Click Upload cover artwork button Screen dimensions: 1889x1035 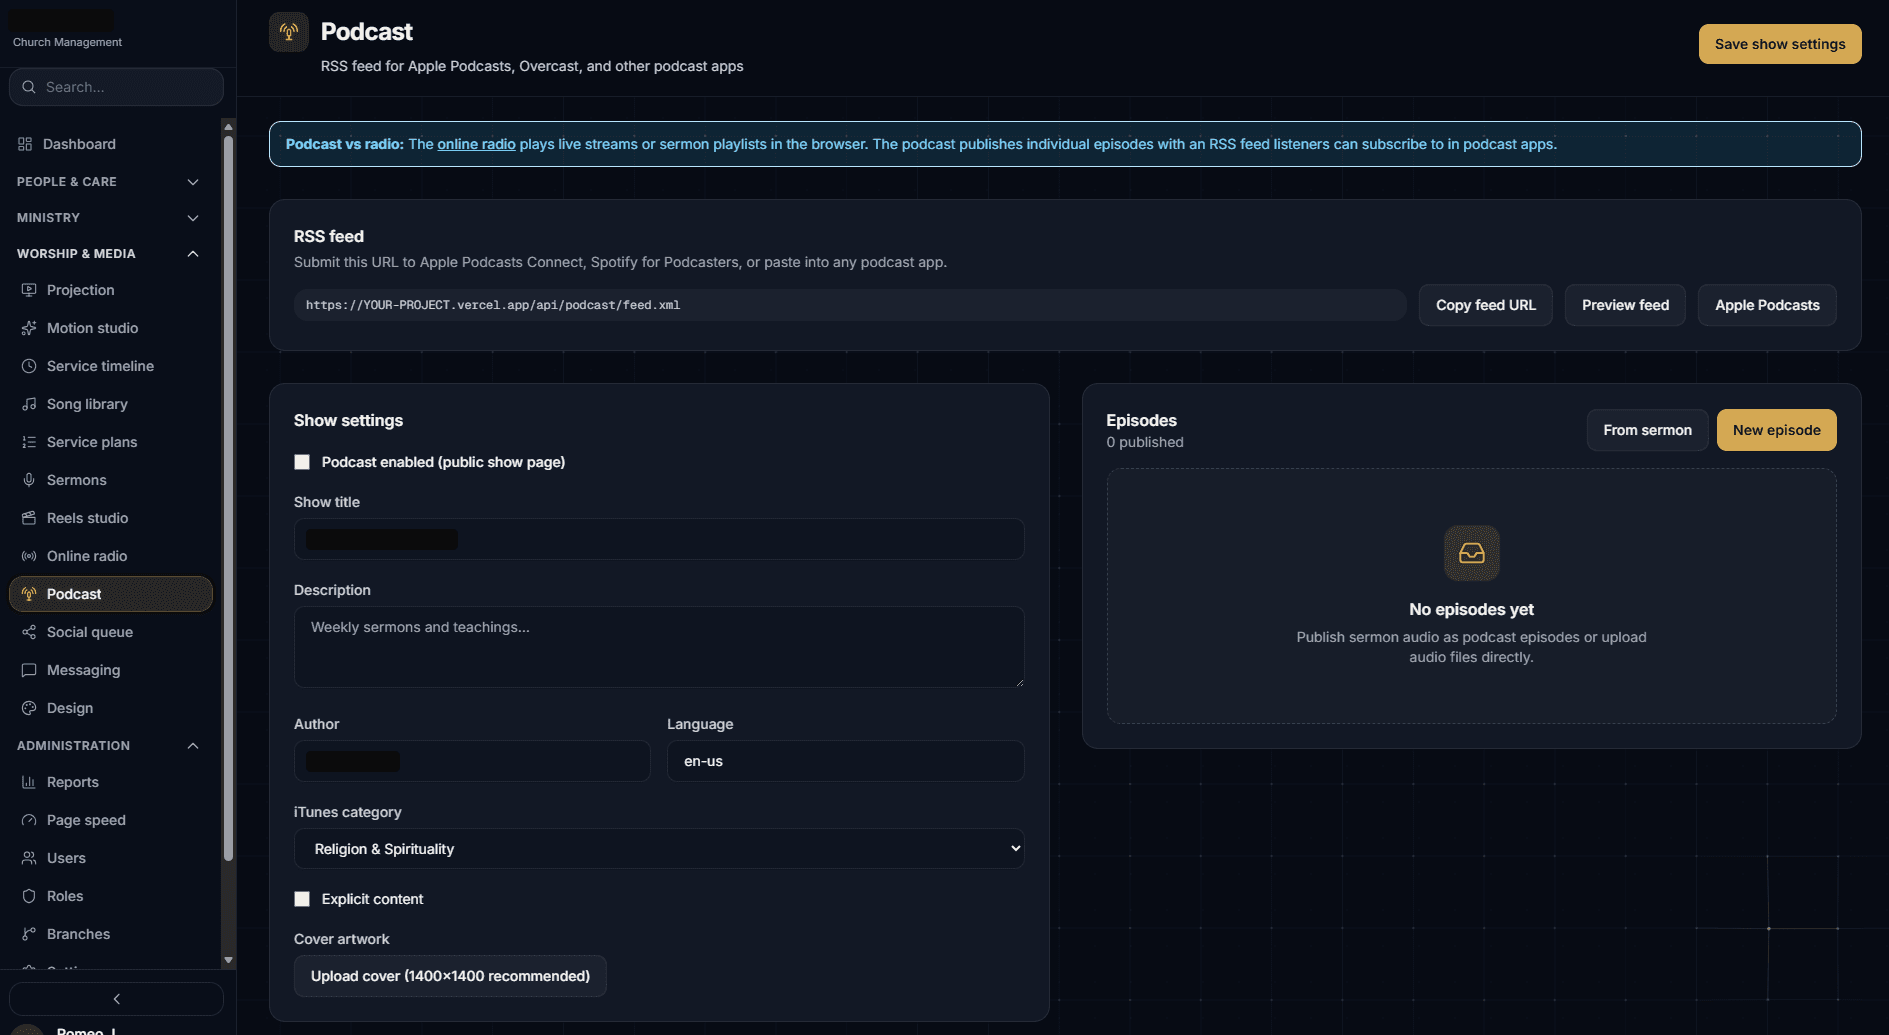coord(450,976)
